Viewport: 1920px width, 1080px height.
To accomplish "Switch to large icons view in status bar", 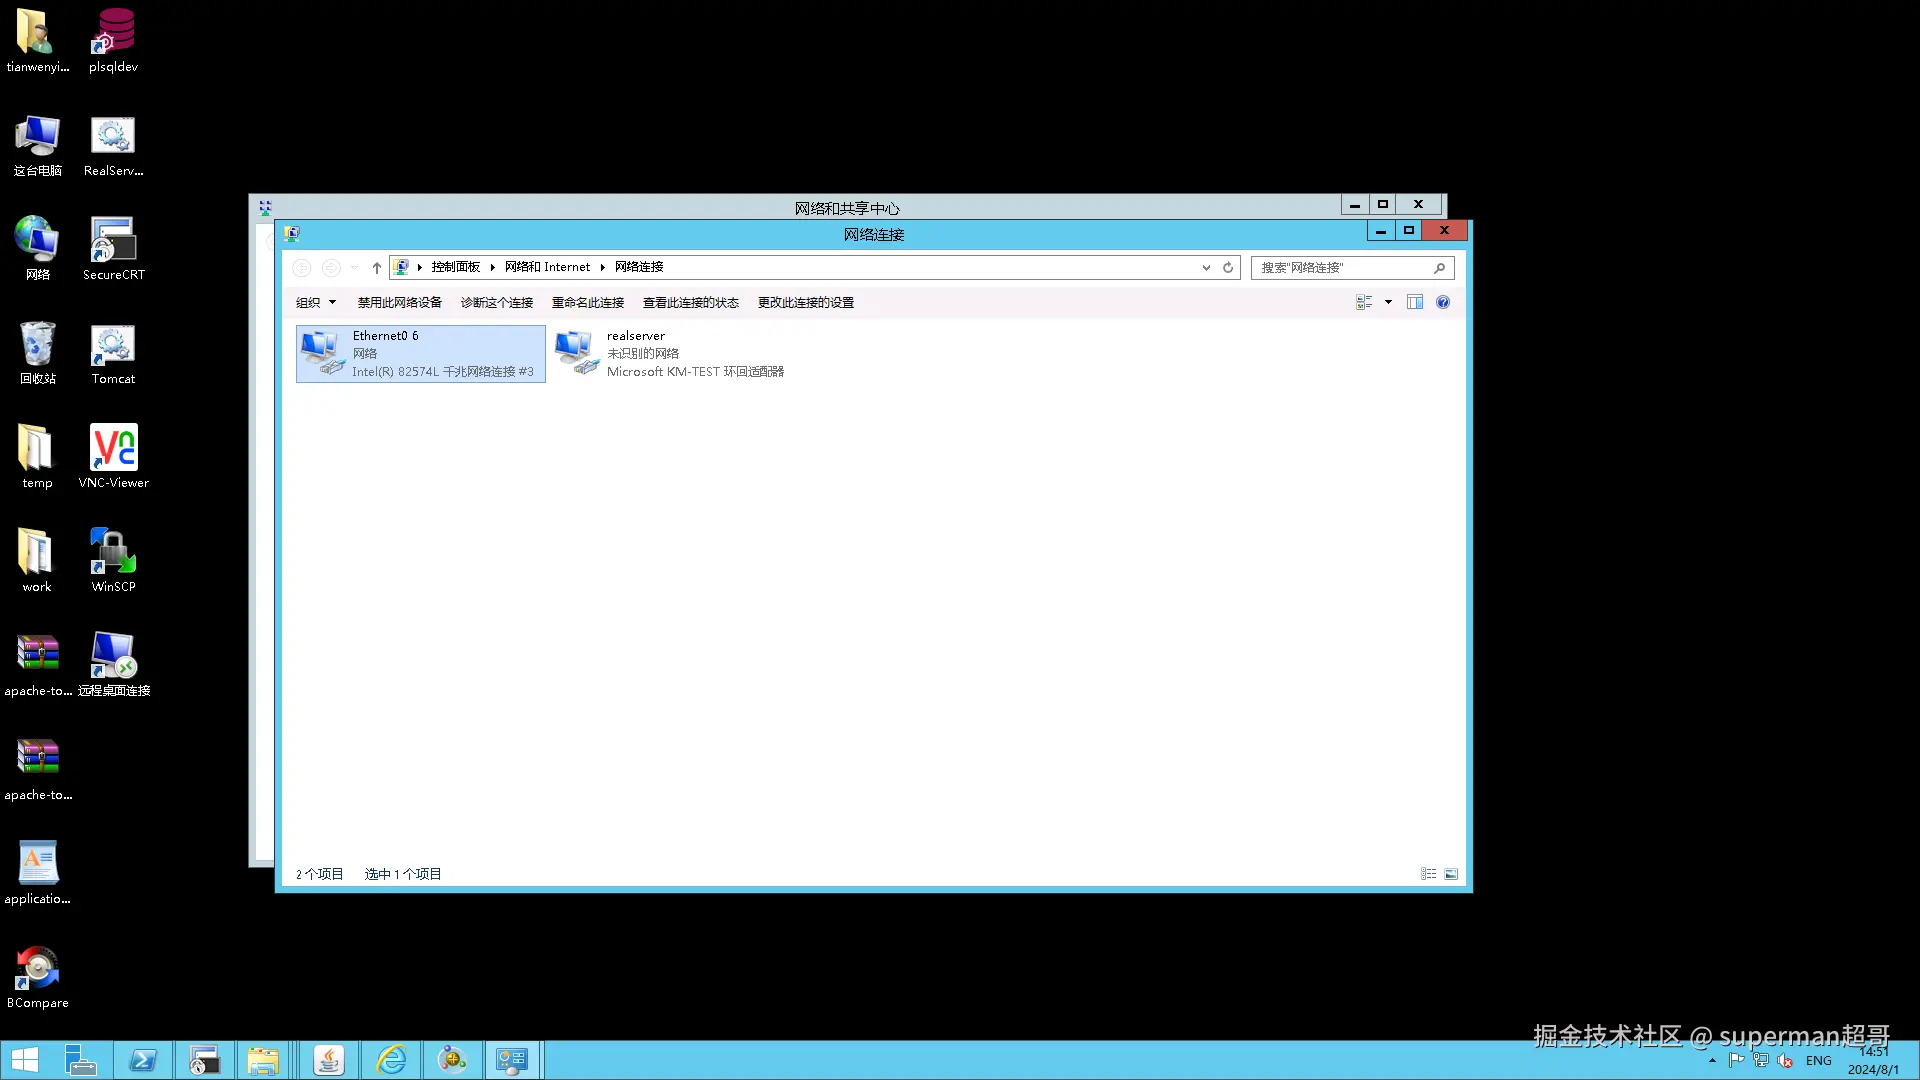I will 1451,874.
